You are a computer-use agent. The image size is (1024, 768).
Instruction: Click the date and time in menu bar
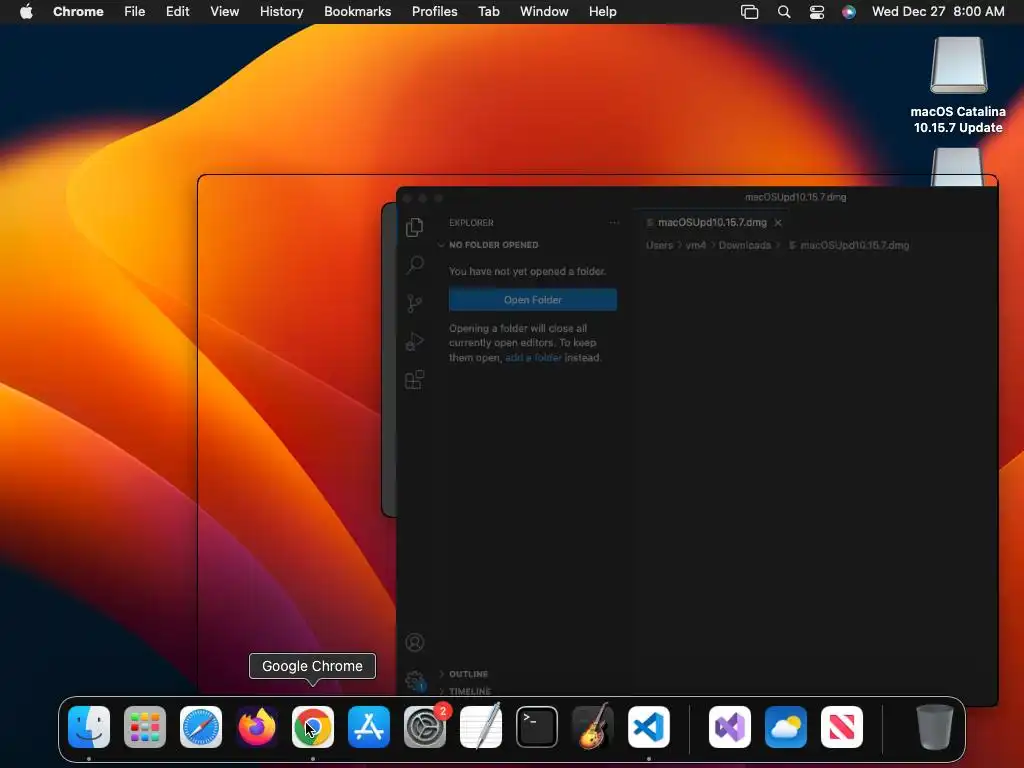point(938,12)
